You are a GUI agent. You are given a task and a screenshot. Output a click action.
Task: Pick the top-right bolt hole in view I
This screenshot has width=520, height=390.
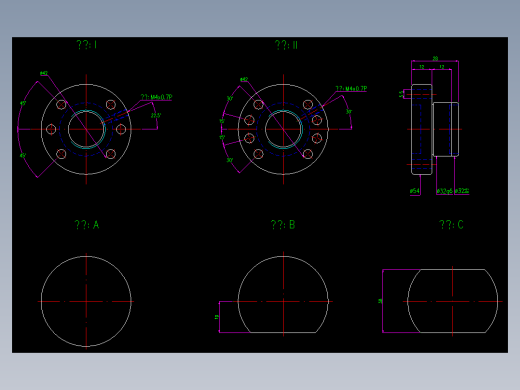coord(111,105)
